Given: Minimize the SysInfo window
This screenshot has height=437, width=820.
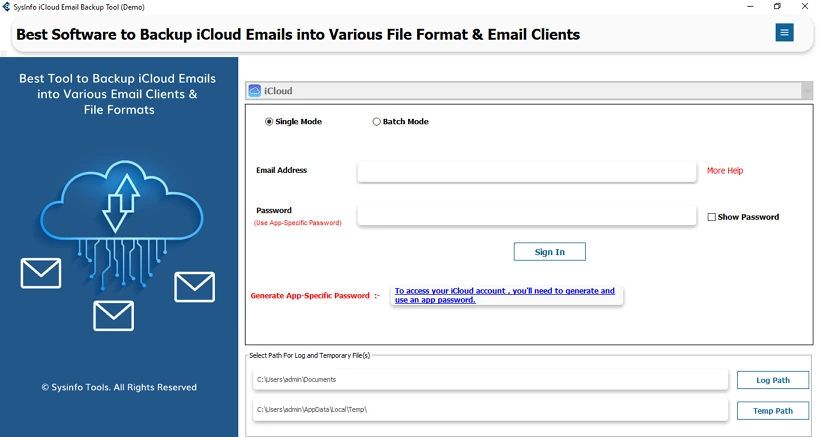Looking at the screenshot, I should [x=750, y=6].
